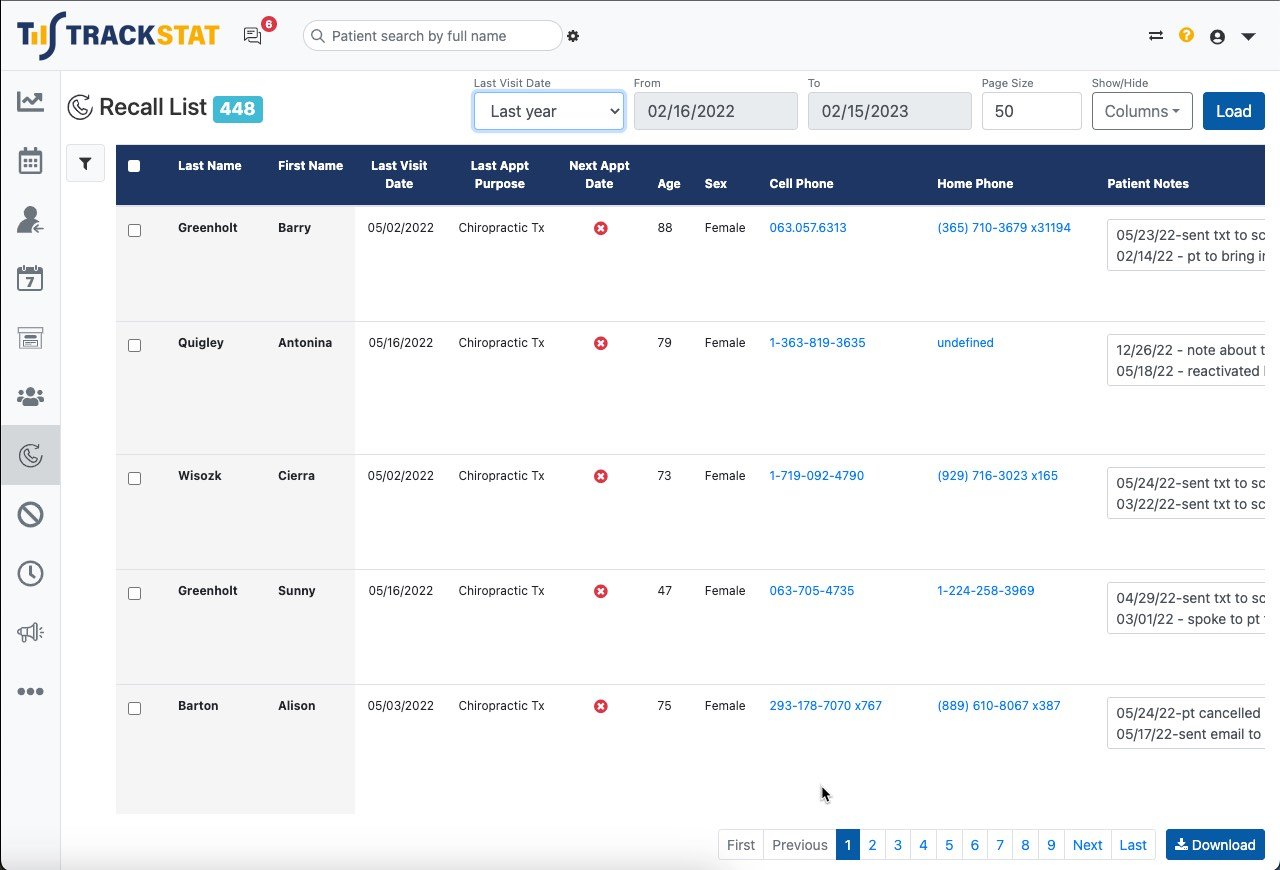Check the checkbox next to Barry Greenholt
The image size is (1280, 870).
point(135,230)
